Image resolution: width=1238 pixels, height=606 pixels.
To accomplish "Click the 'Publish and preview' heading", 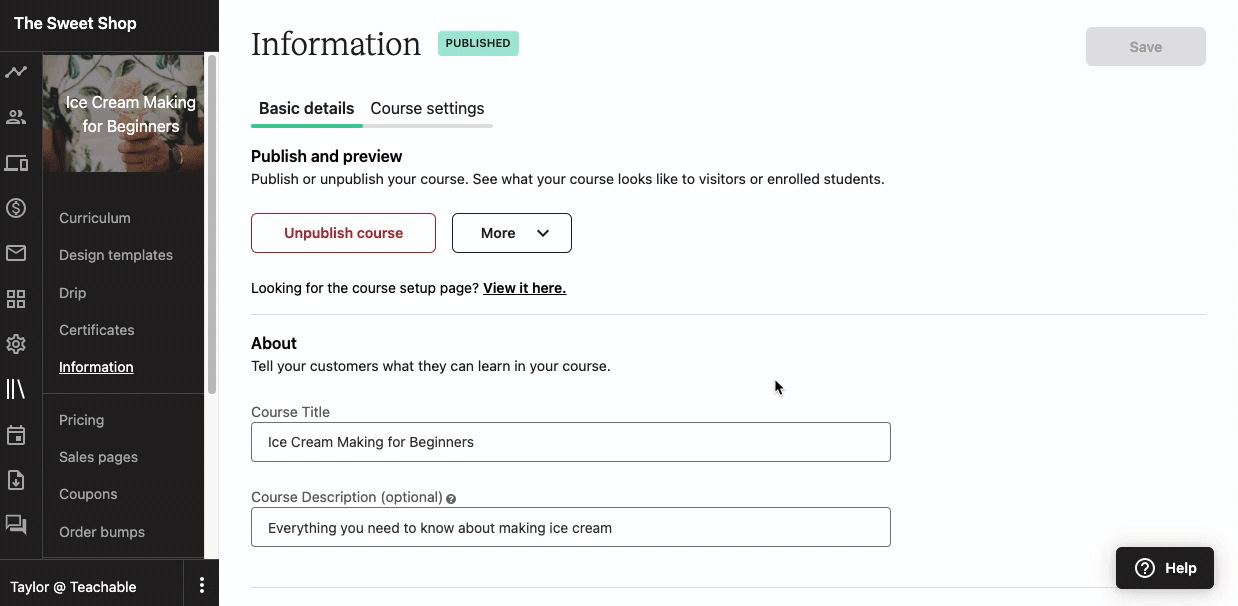I will tap(327, 156).
